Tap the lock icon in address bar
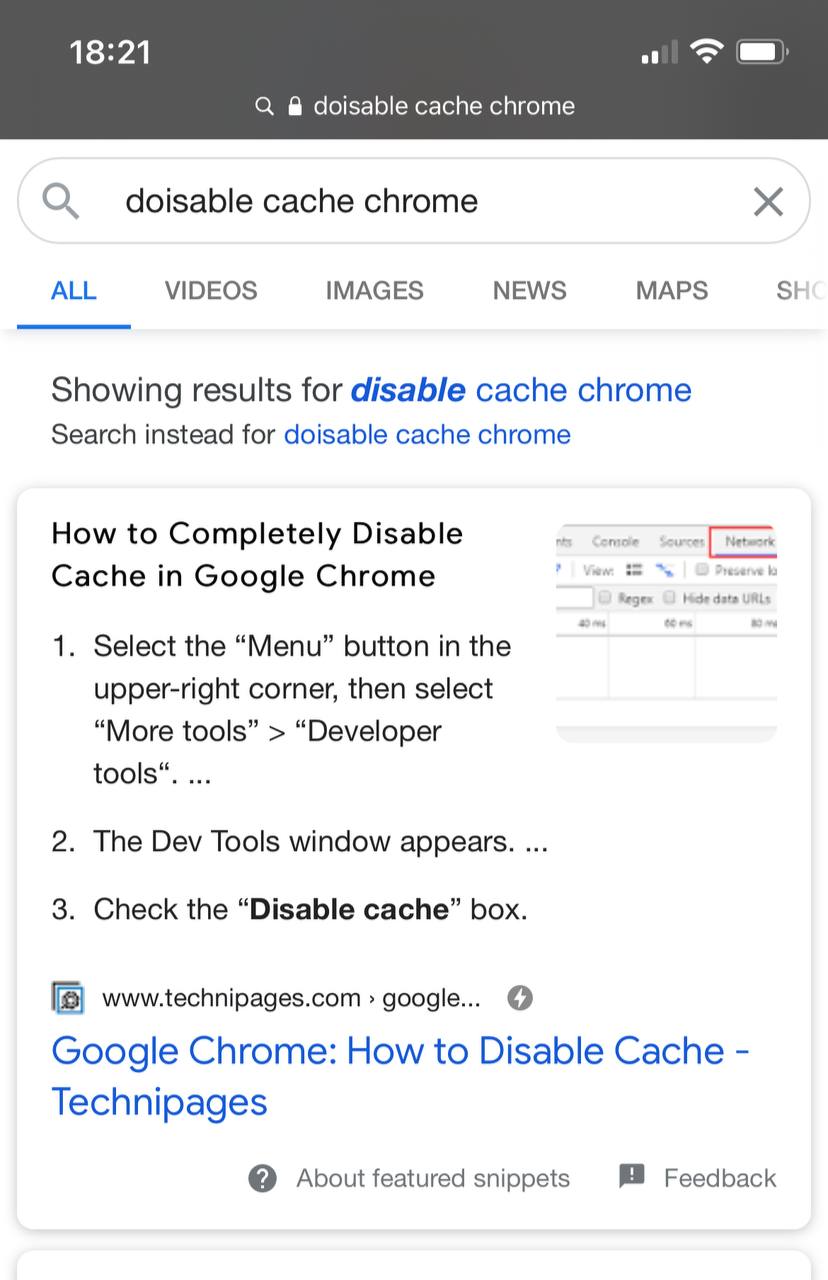Screen dimensions: 828x1280 pos(295,106)
